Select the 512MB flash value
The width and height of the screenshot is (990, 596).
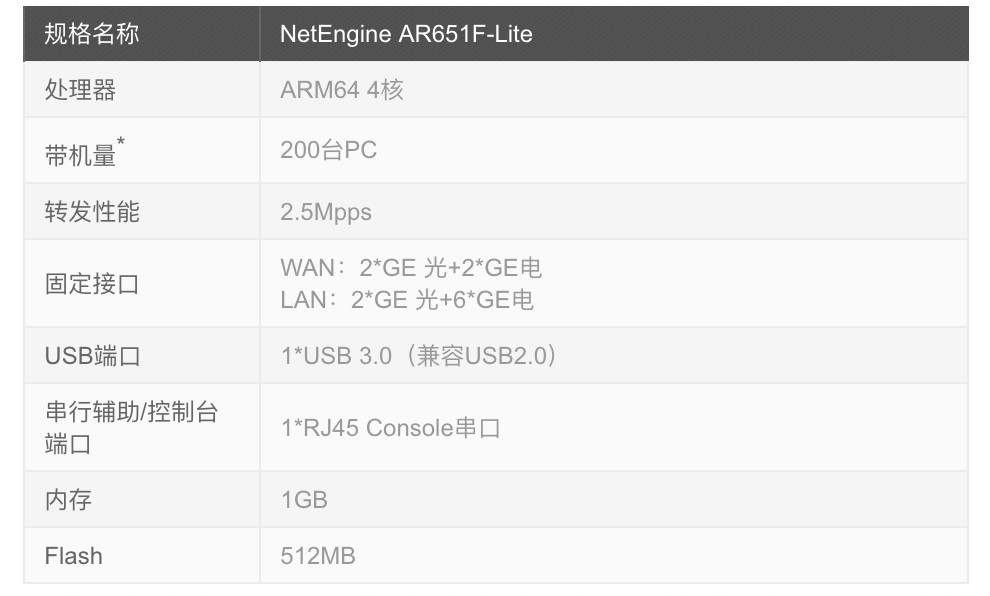pyautogui.click(x=318, y=556)
